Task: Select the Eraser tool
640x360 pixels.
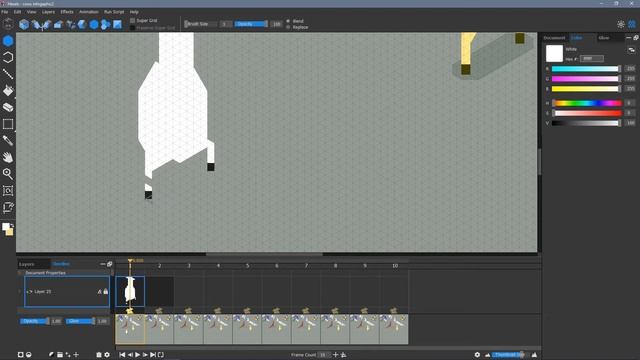Action: (x=8, y=107)
